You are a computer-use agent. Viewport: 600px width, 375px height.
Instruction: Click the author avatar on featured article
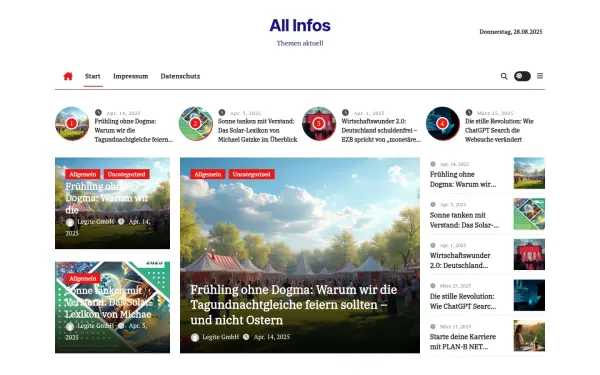click(195, 337)
